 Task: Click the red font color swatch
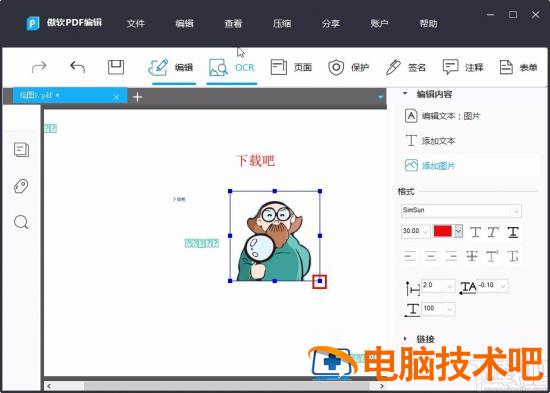443,231
